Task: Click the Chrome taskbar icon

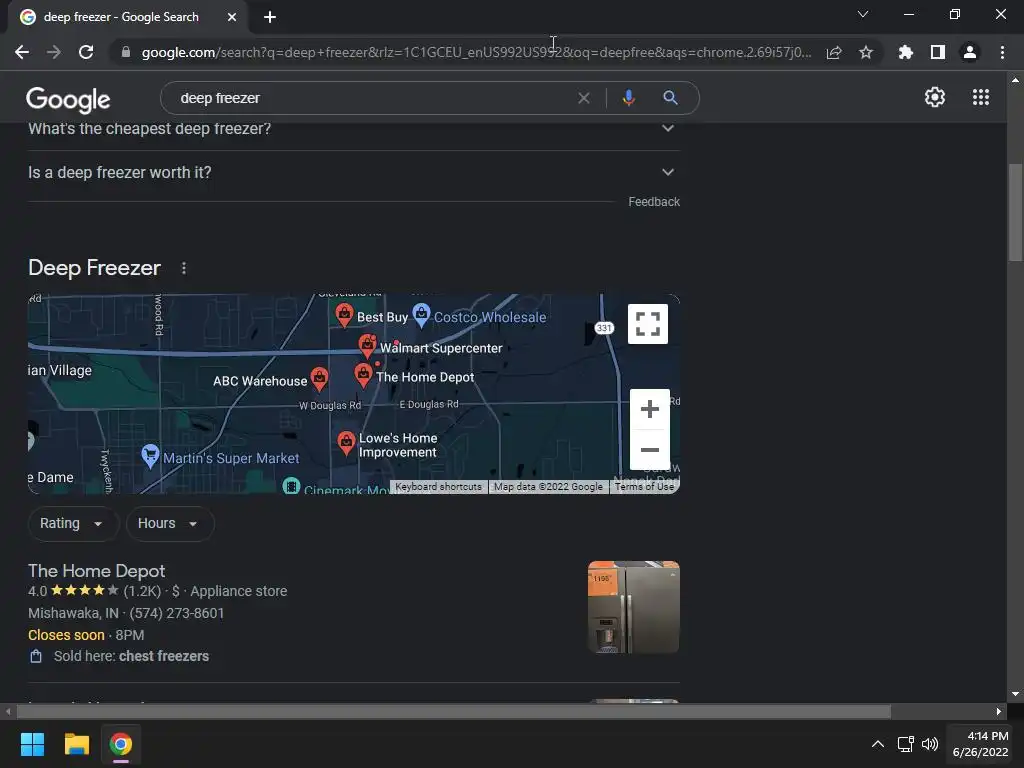Action: (x=121, y=744)
